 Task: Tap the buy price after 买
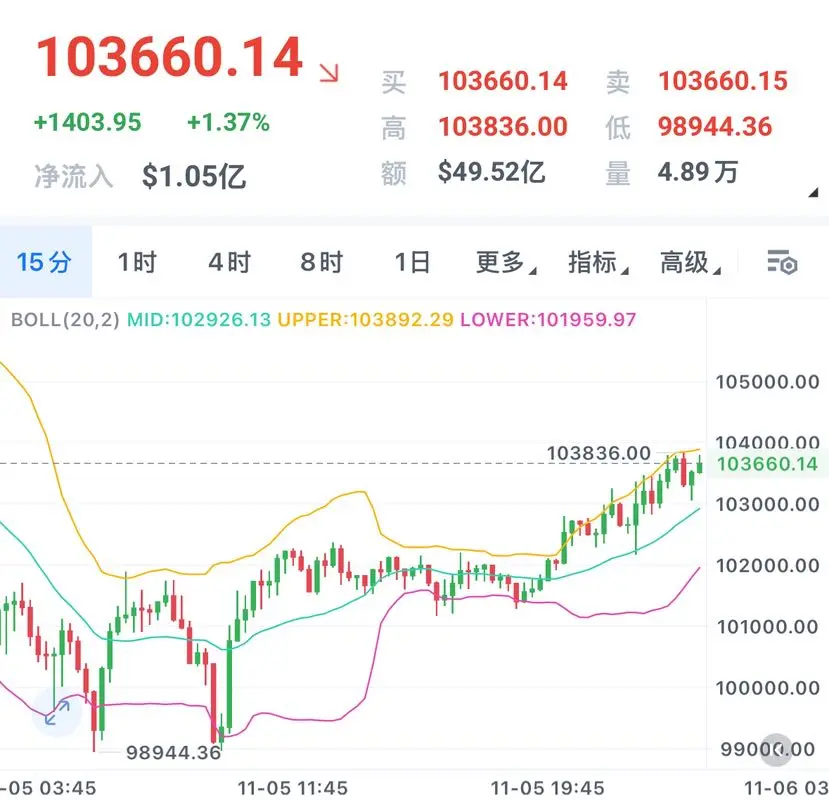503,81
